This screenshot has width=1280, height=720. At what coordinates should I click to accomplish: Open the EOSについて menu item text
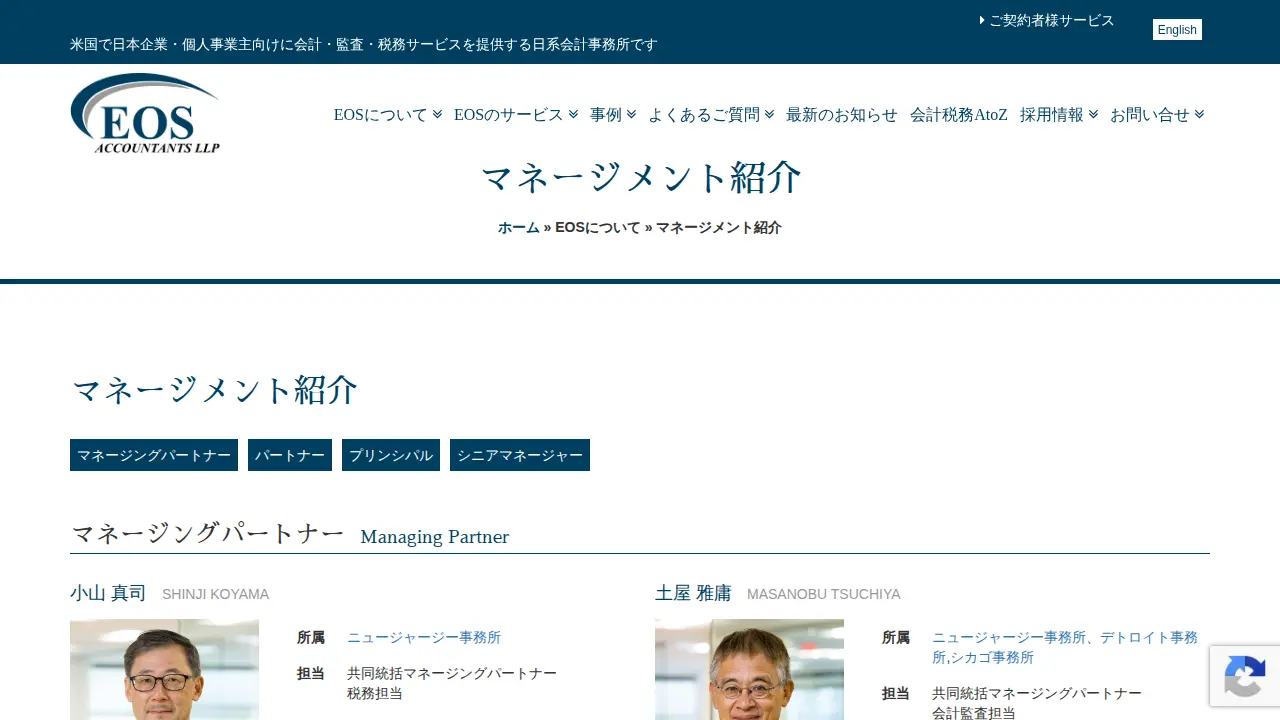coord(381,114)
